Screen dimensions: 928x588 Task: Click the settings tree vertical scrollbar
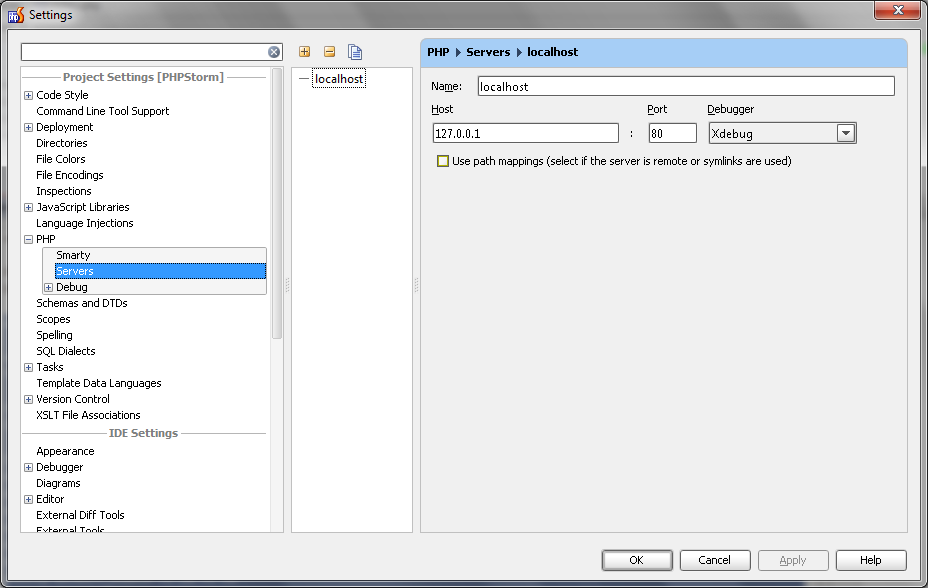pyautogui.click(x=276, y=204)
